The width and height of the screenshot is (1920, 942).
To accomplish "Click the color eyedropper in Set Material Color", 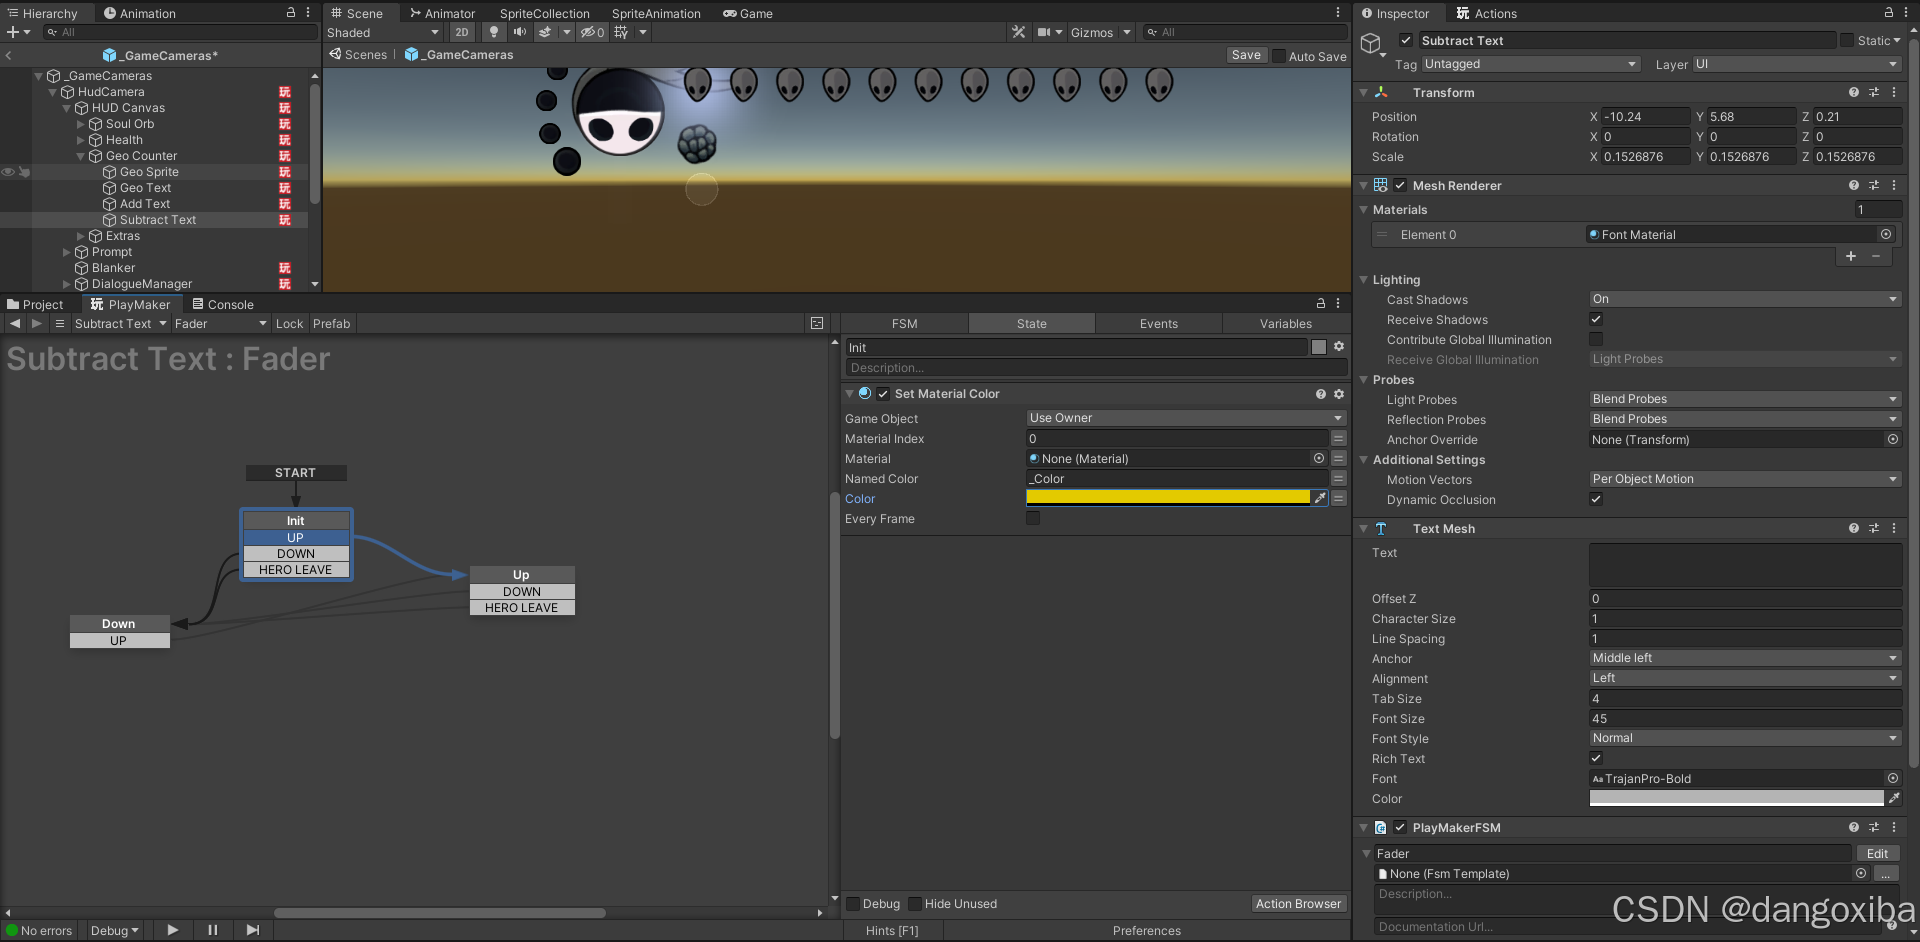I will tap(1320, 498).
